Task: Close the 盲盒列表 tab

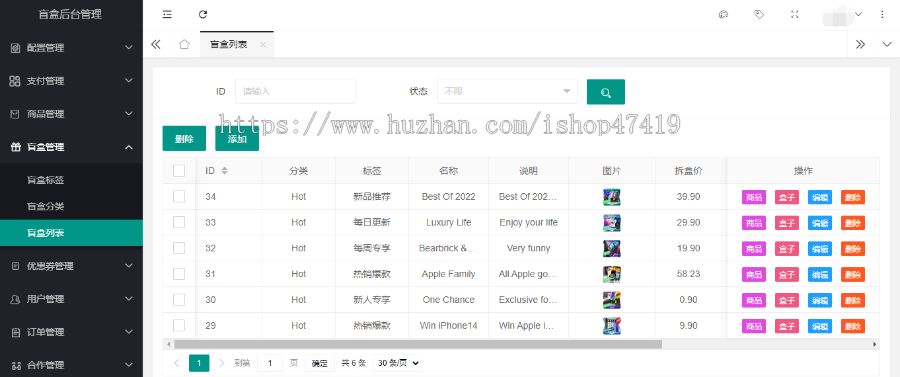Action: 262,44
